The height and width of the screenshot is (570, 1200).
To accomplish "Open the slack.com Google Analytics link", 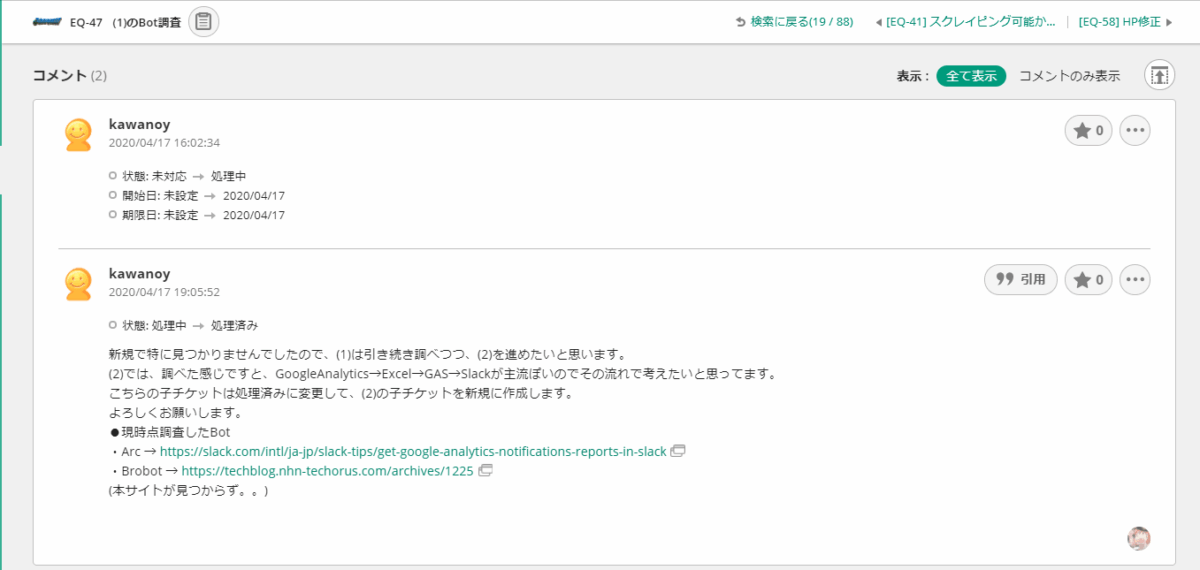I will [413, 451].
